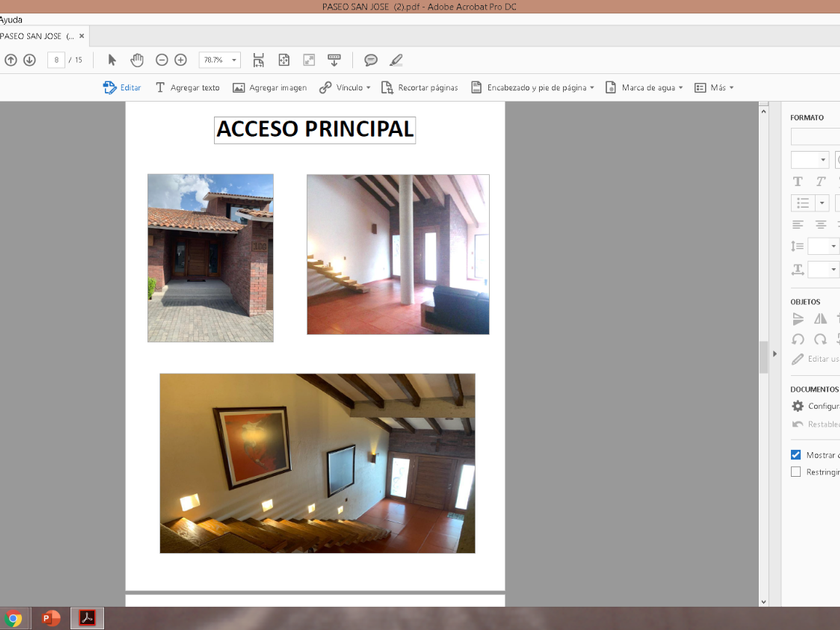840x630 pixels.
Task: Open the Ayuda menu
Action: click(x=11, y=19)
